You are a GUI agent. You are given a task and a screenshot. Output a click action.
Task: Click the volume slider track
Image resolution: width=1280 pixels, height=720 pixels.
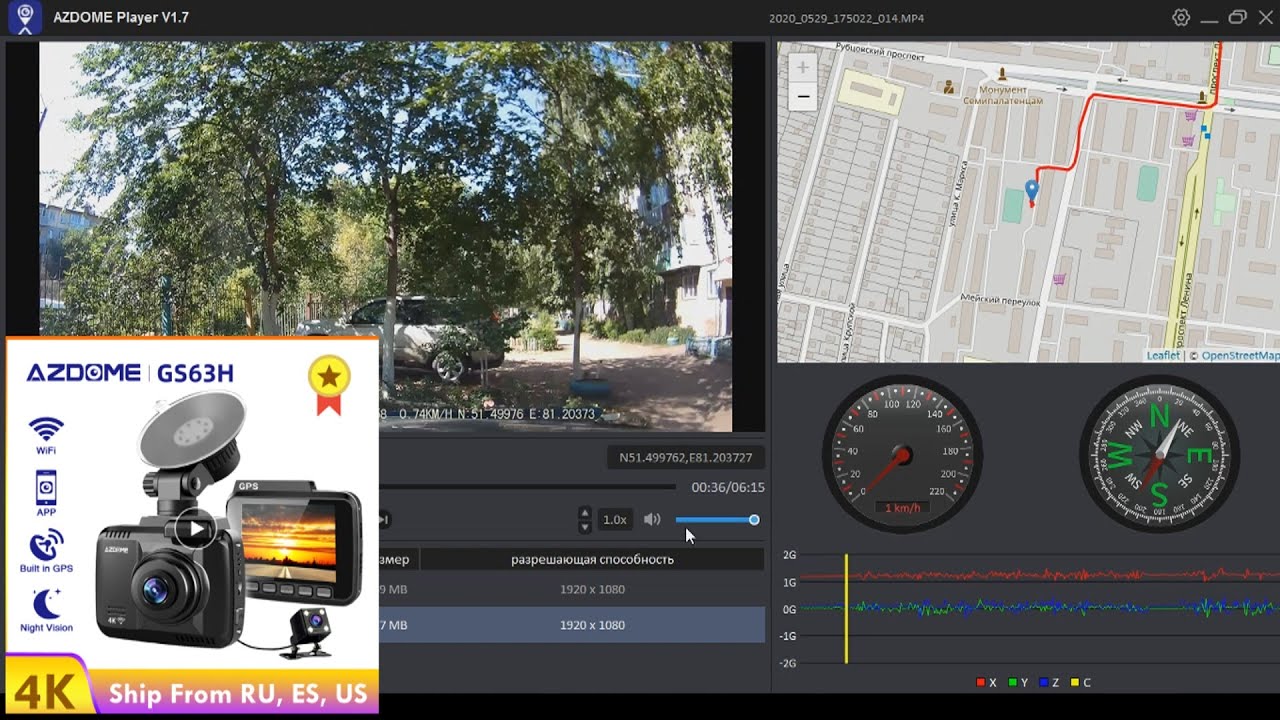point(715,520)
